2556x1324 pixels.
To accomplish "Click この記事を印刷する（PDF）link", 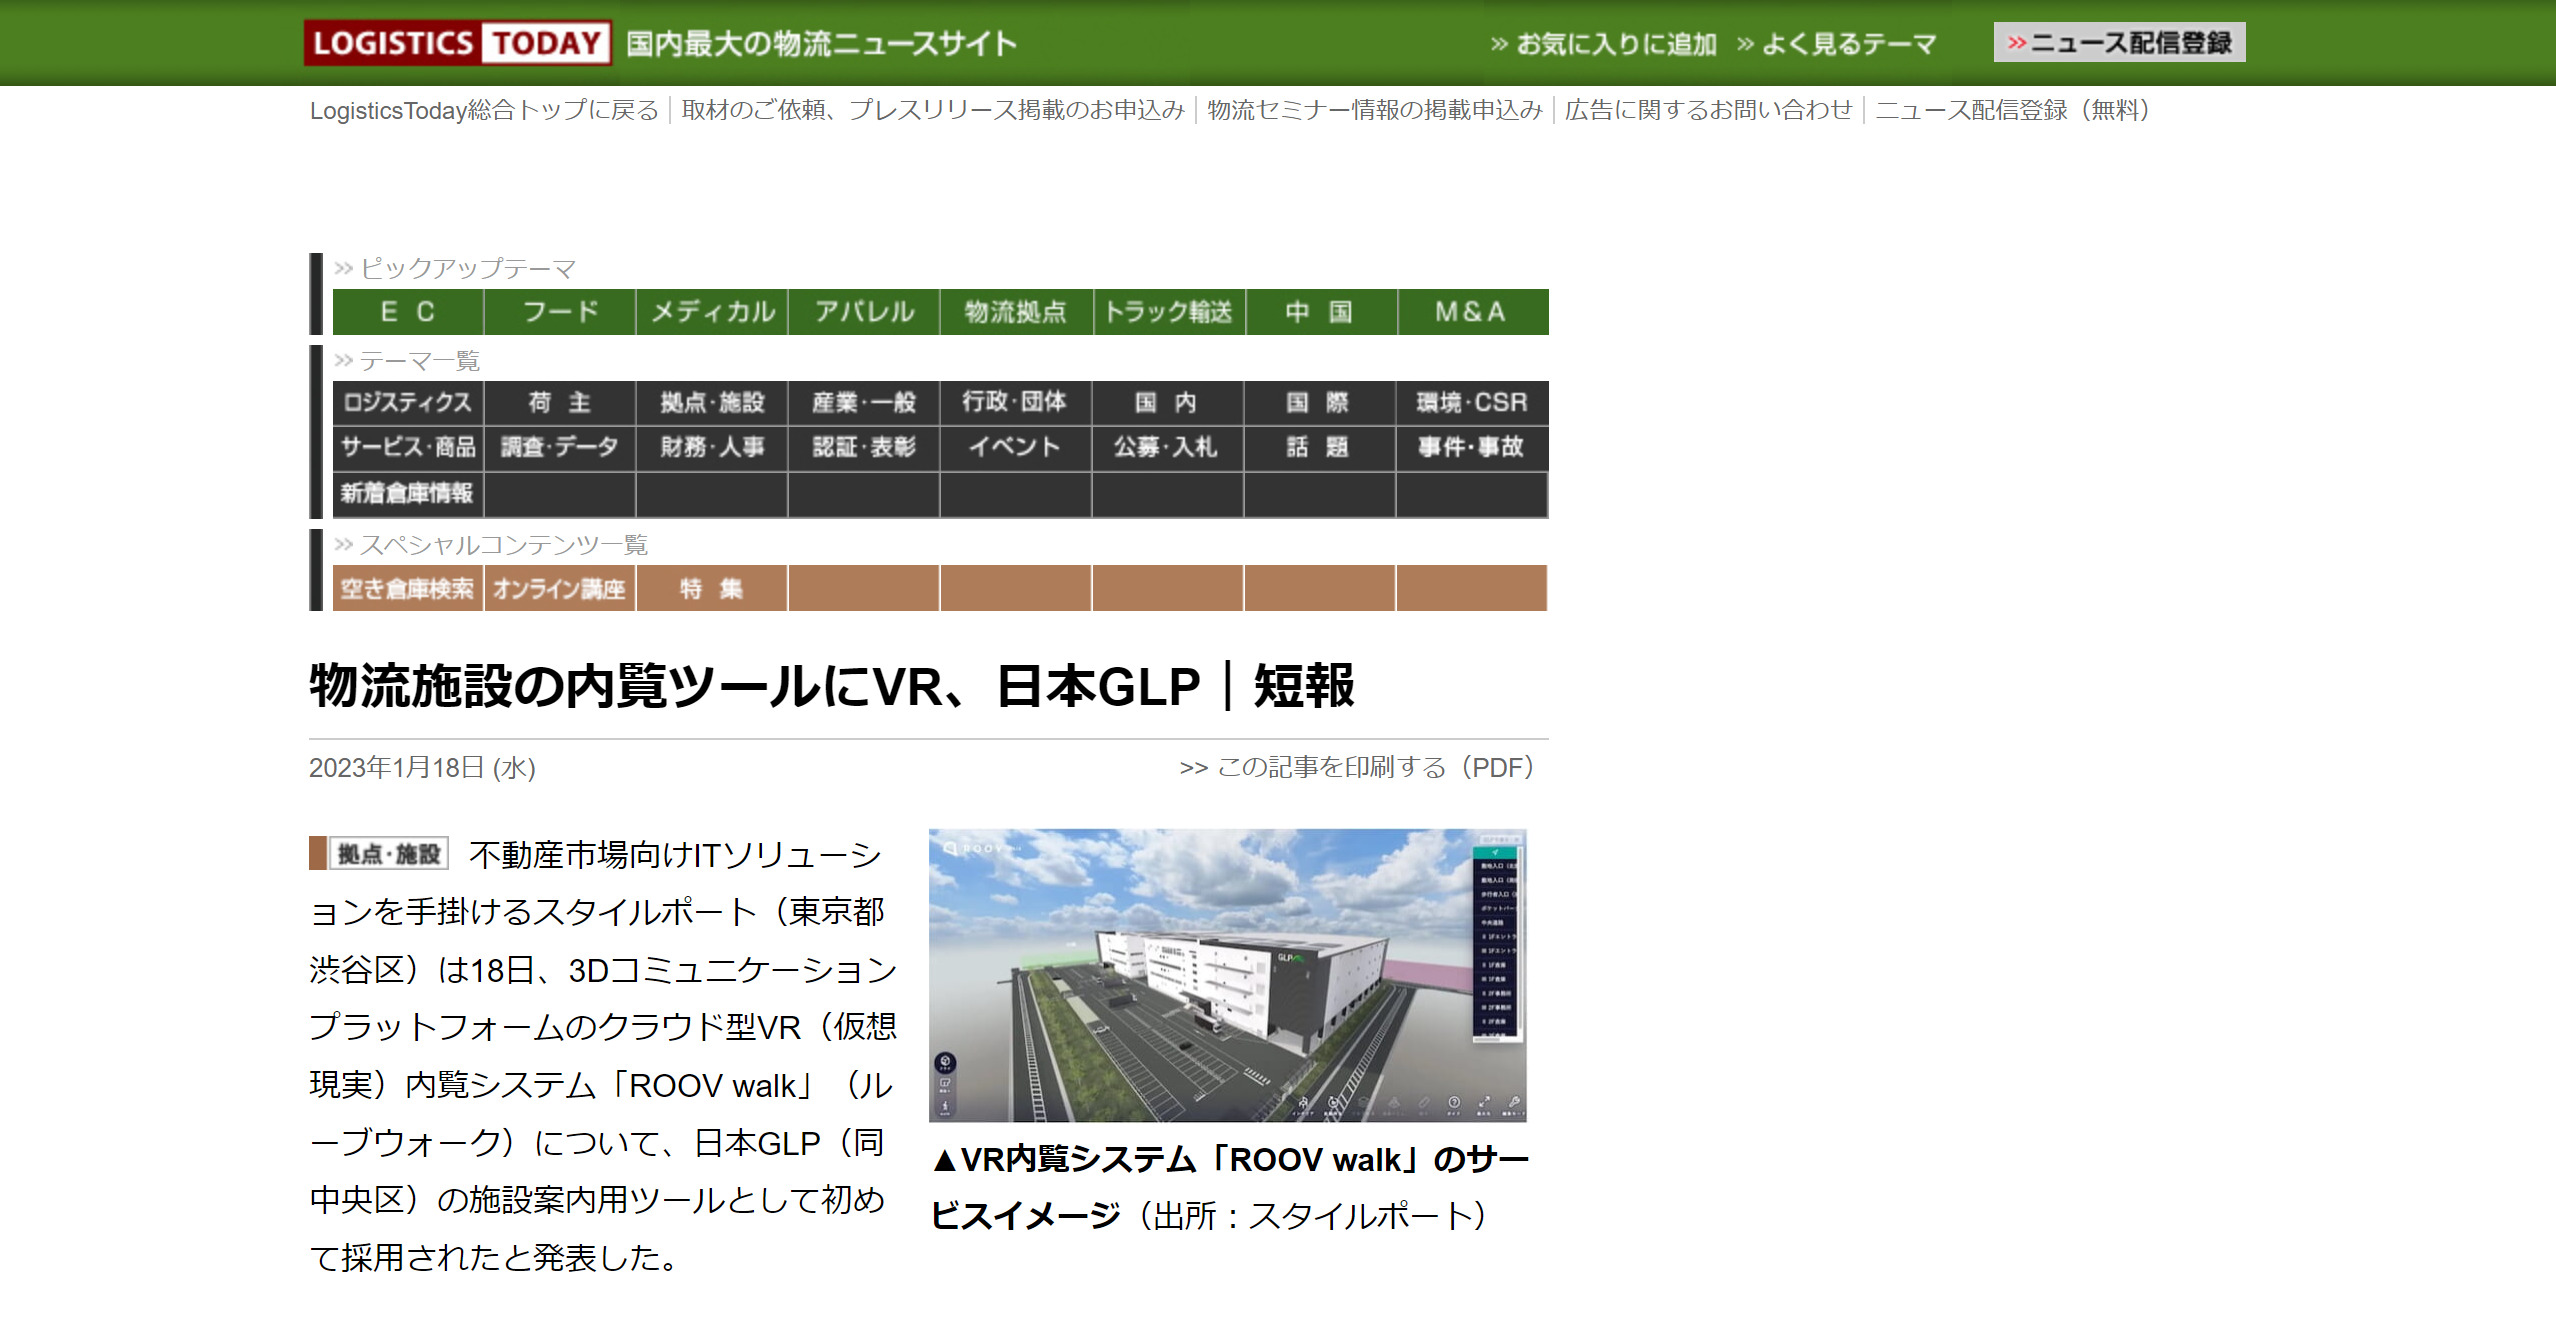I will point(1362,767).
